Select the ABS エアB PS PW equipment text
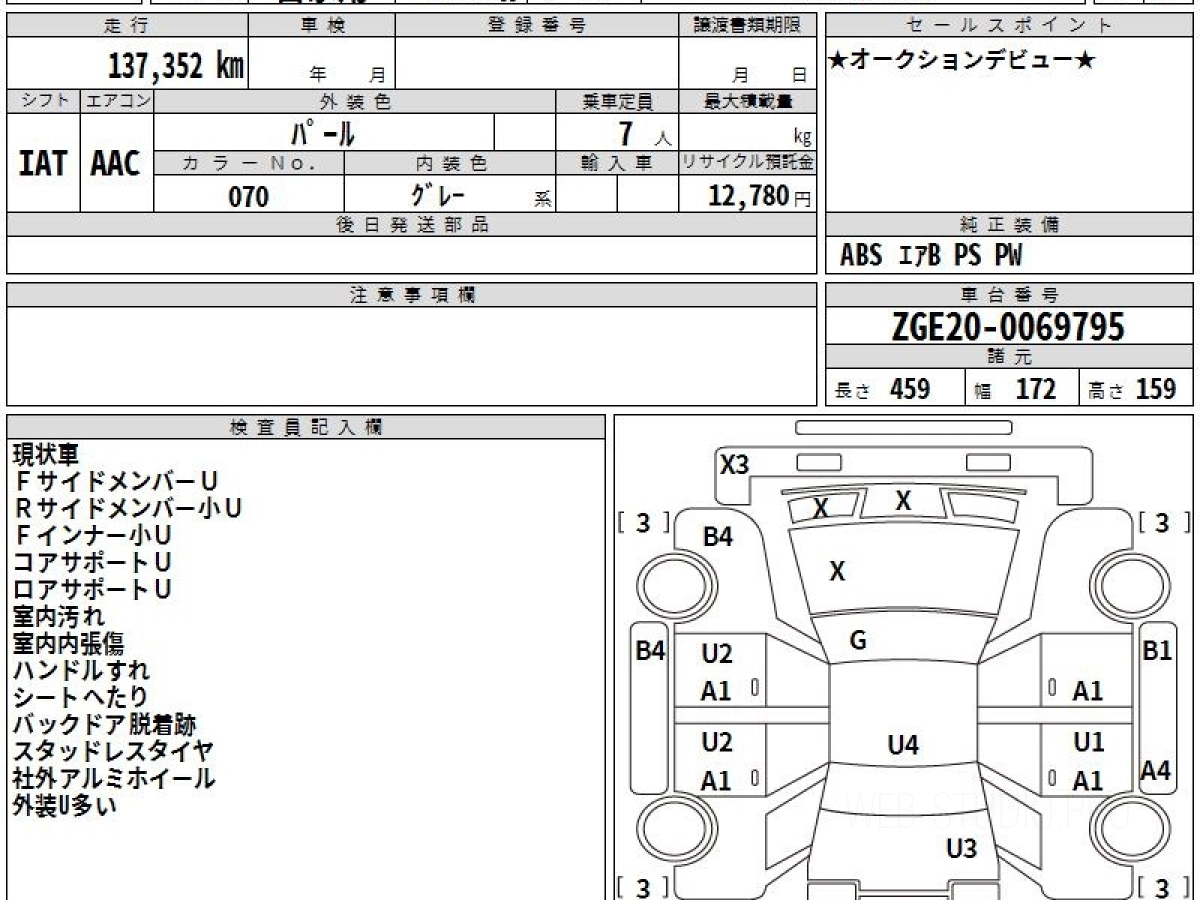The height and width of the screenshot is (900, 1200). click(x=931, y=257)
